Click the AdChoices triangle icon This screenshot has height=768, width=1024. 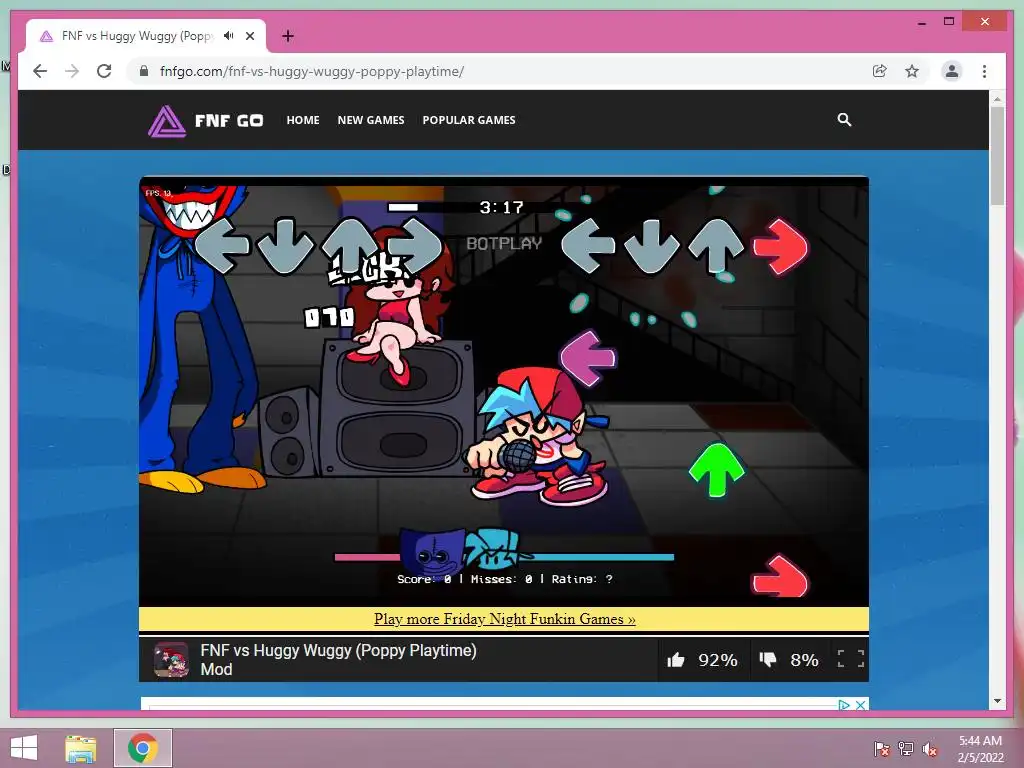[844, 705]
